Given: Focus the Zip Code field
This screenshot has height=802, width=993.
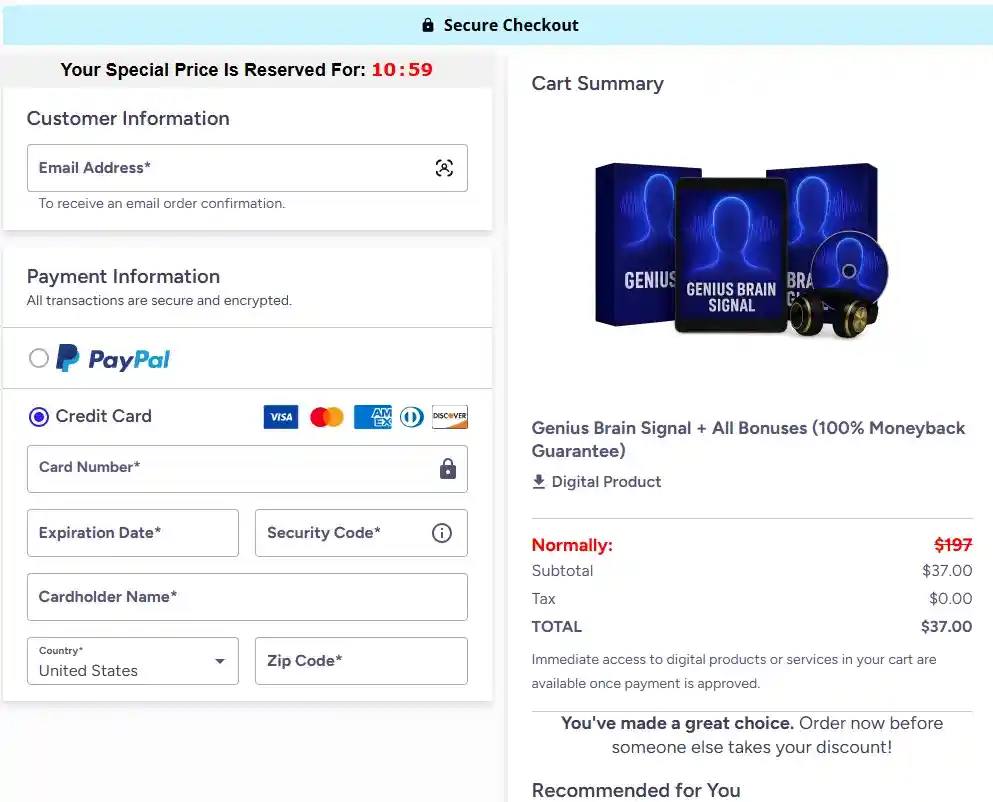Looking at the screenshot, I should click(x=361, y=661).
